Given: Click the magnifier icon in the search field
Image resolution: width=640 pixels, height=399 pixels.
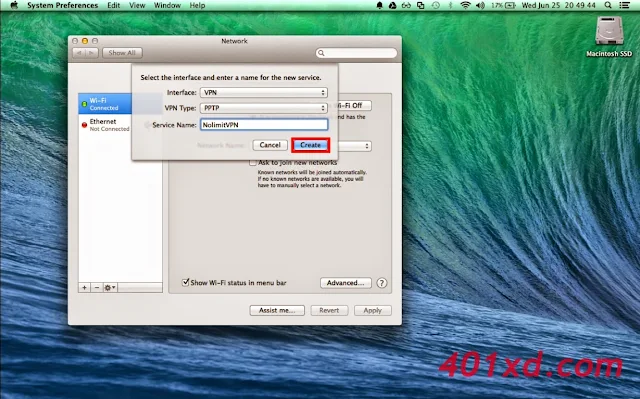Looking at the screenshot, I should (x=321, y=53).
